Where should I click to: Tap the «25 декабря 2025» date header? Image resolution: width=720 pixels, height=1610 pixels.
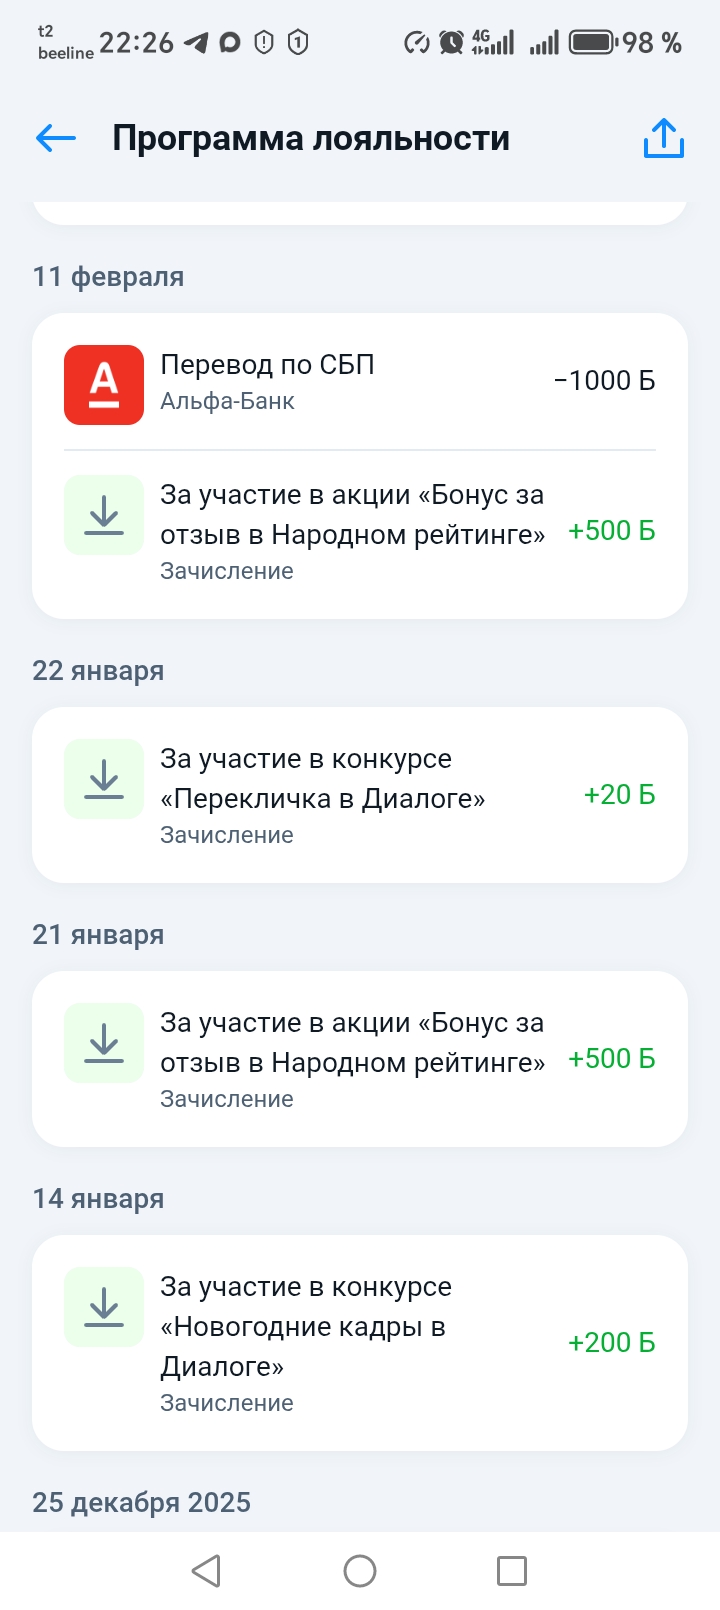tap(141, 1503)
